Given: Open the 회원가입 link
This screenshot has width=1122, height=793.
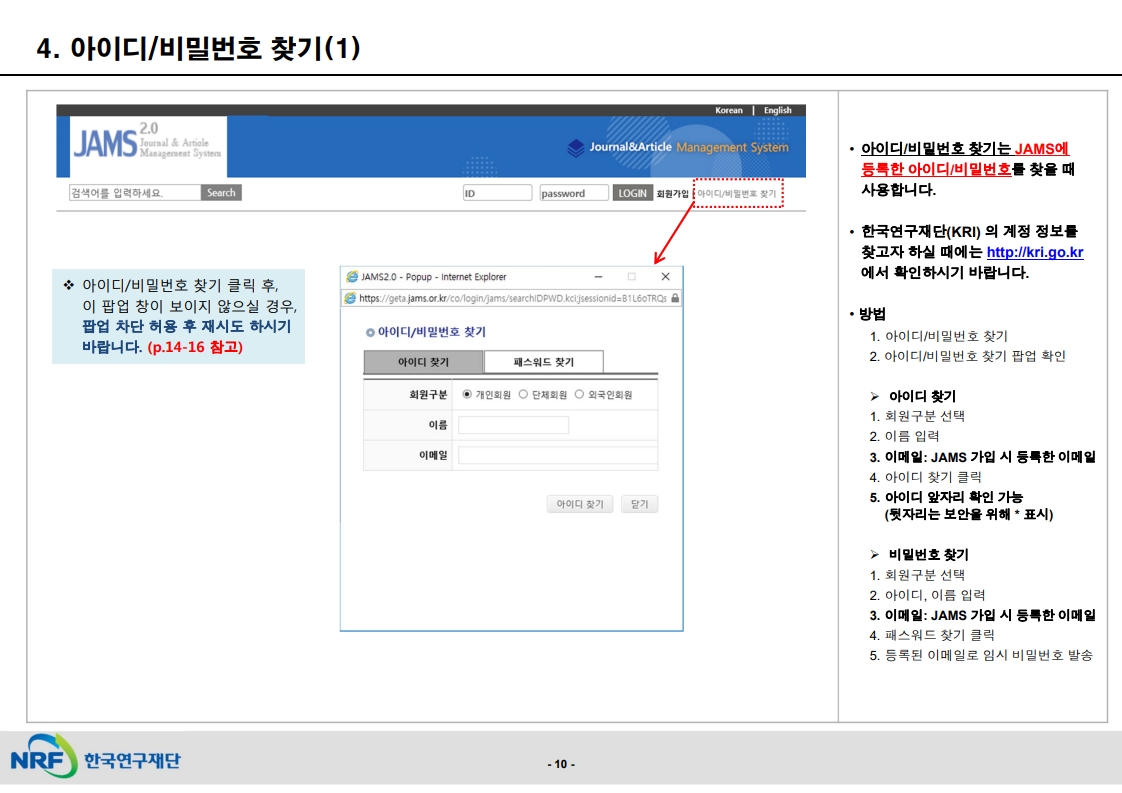Looking at the screenshot, I should [673, 194].
